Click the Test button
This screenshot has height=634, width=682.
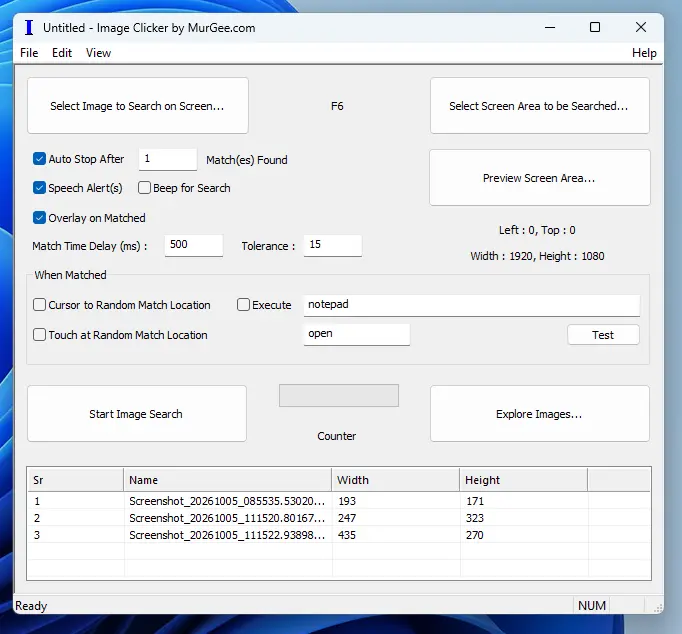tap(603, 335)
